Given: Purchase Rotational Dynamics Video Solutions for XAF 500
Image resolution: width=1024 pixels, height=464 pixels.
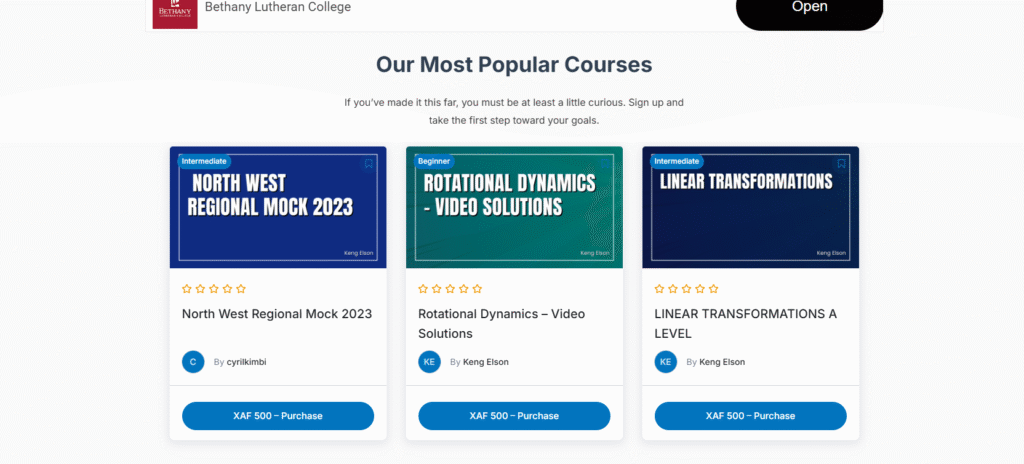Looking at the screenshot, I should 514,416.
